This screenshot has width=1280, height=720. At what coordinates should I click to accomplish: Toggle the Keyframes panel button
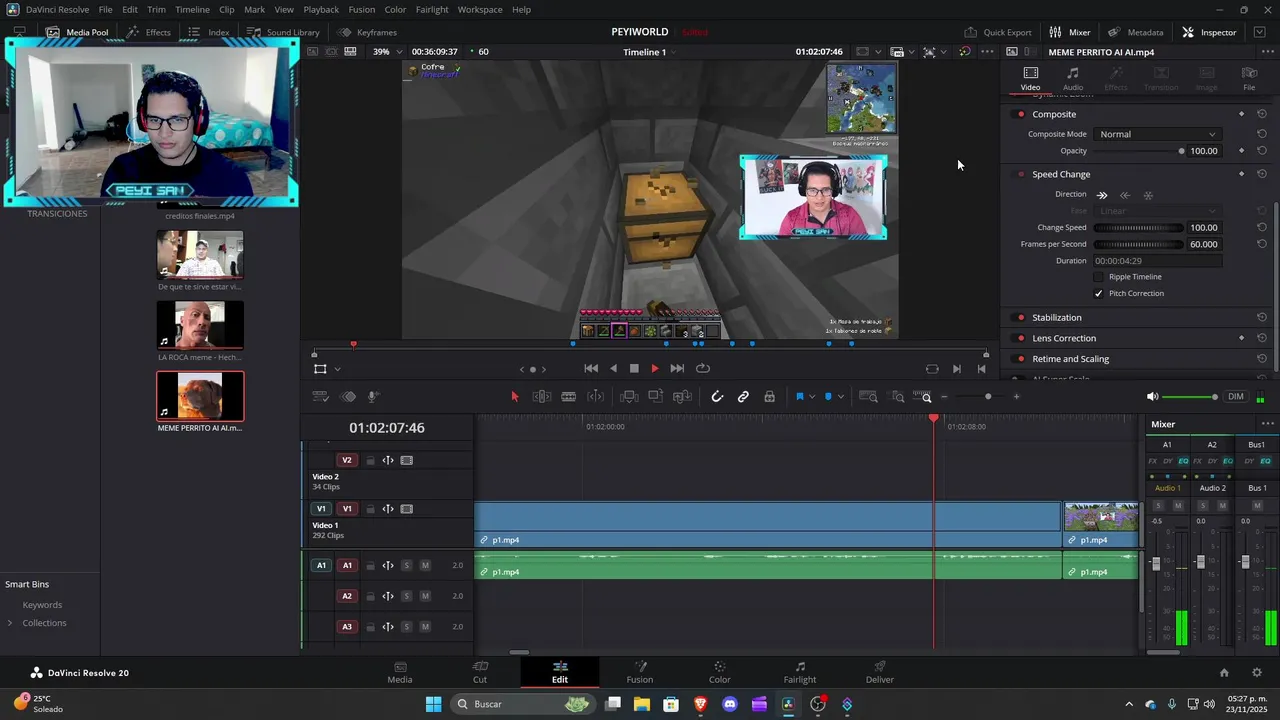coord(367,32)
